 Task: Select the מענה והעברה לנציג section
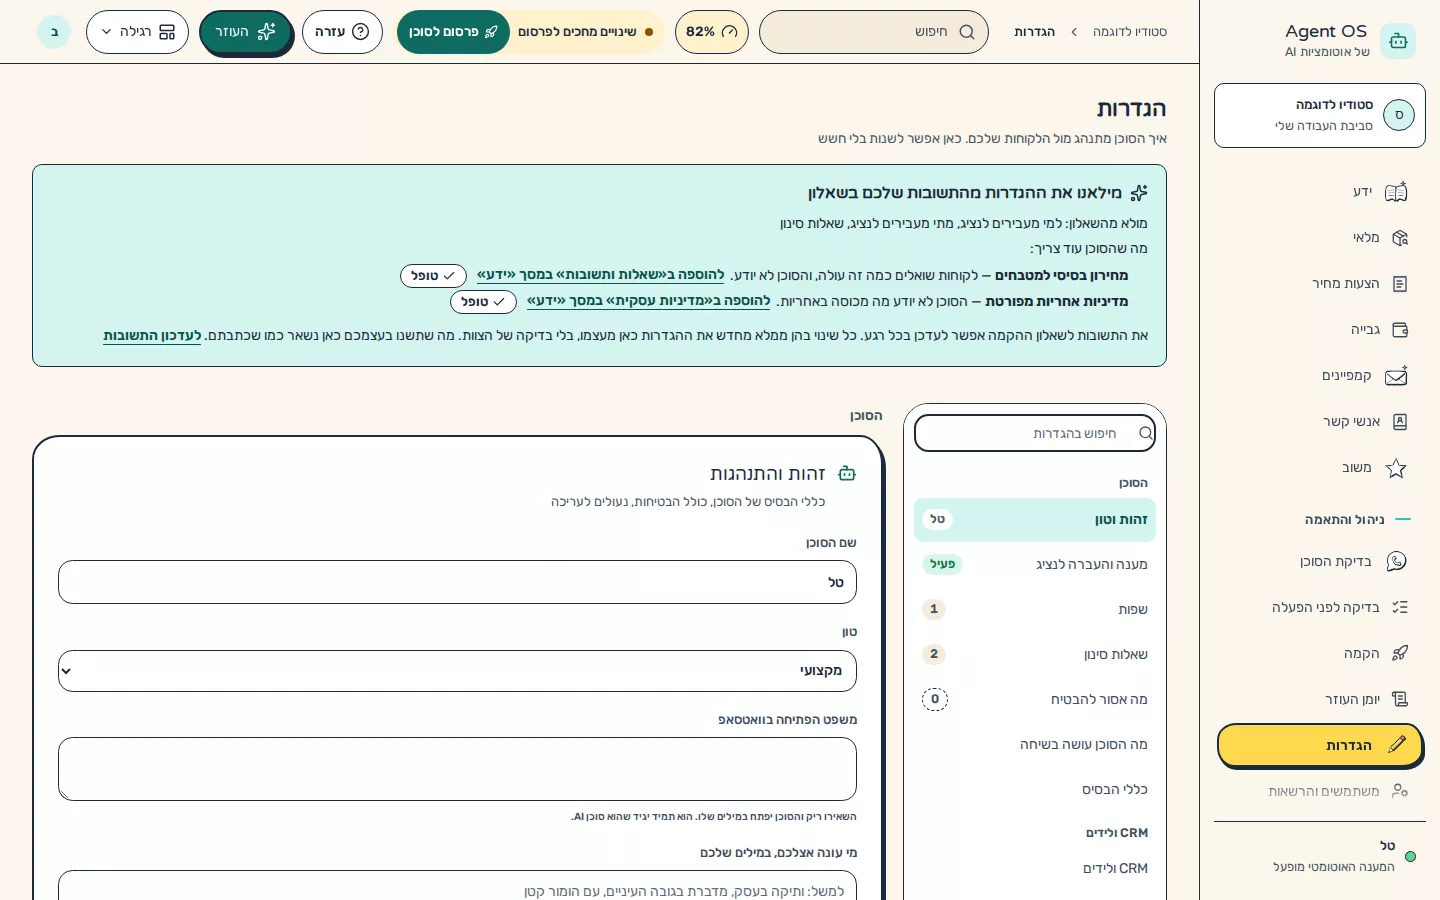pyautogui.click(x=1035, y=565)
